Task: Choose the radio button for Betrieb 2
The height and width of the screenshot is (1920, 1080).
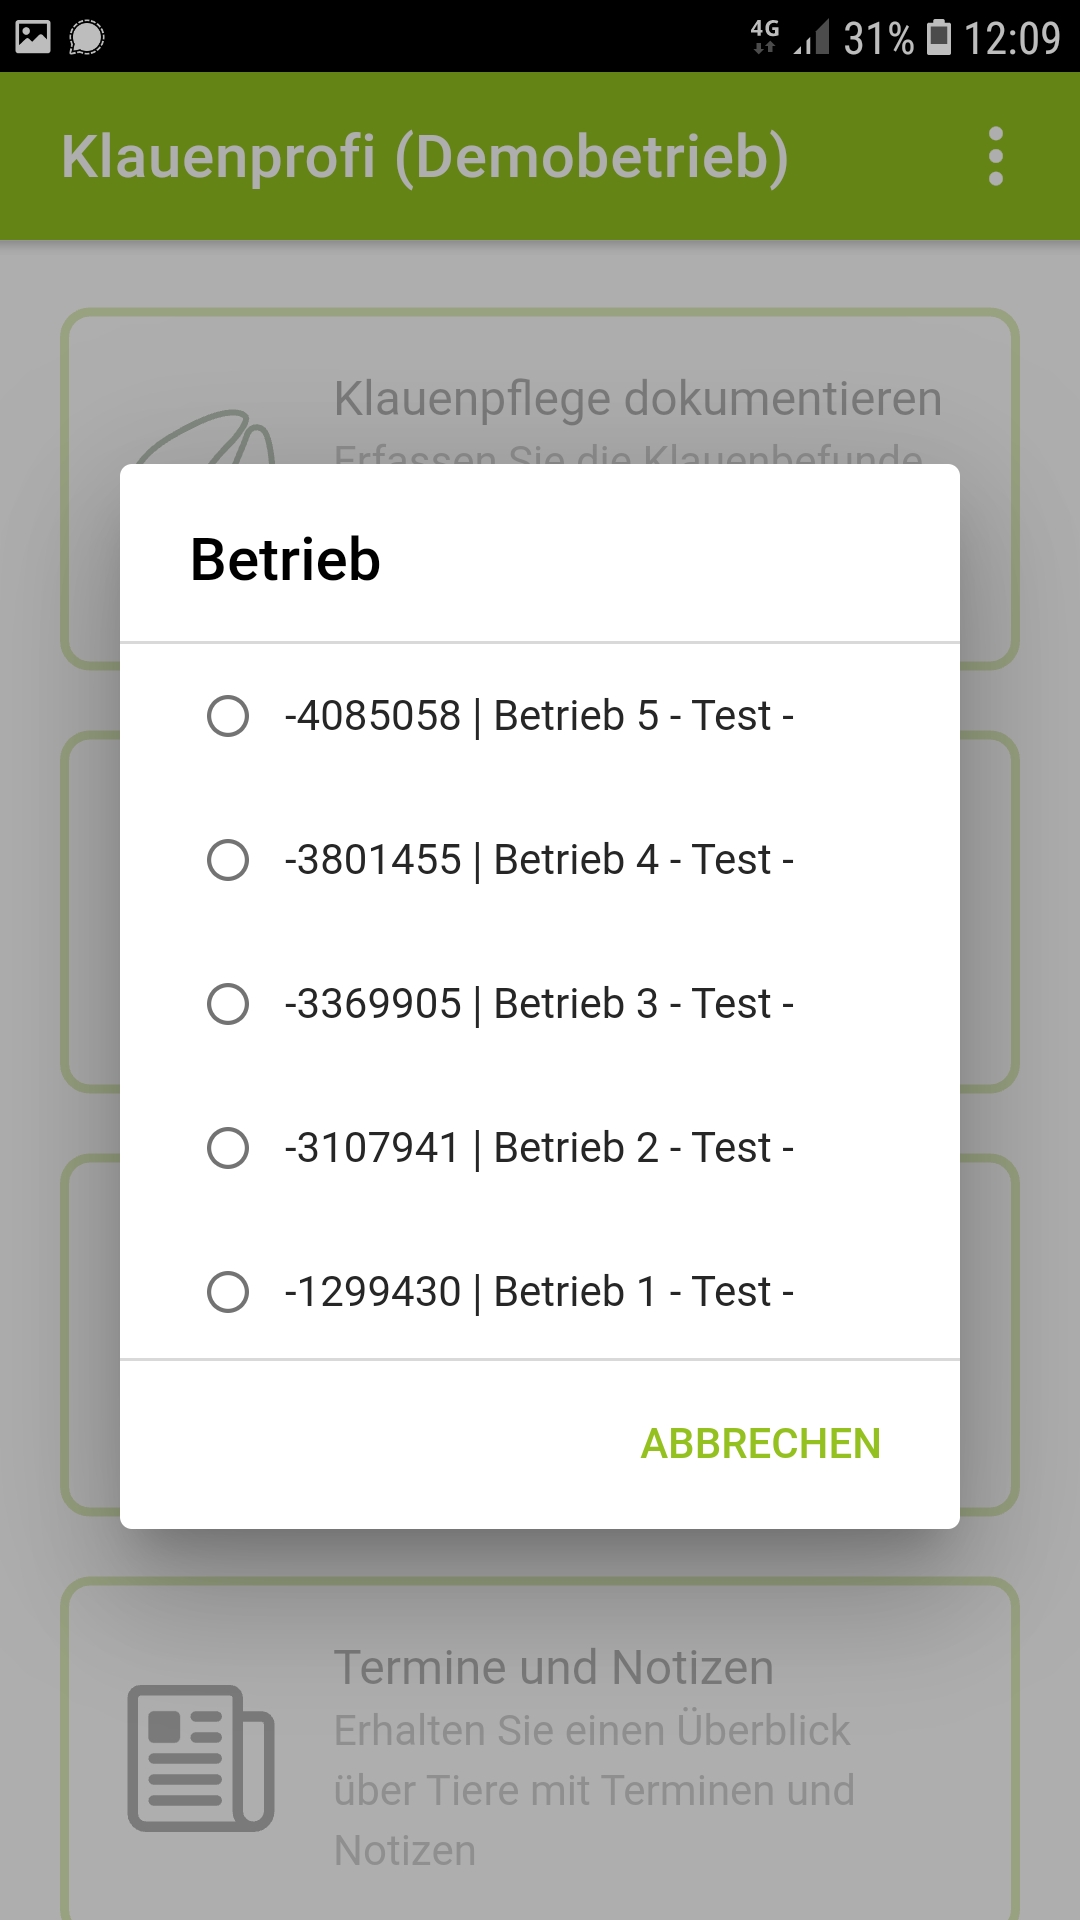Action: pyautogui.click(x=228, y=1148)
